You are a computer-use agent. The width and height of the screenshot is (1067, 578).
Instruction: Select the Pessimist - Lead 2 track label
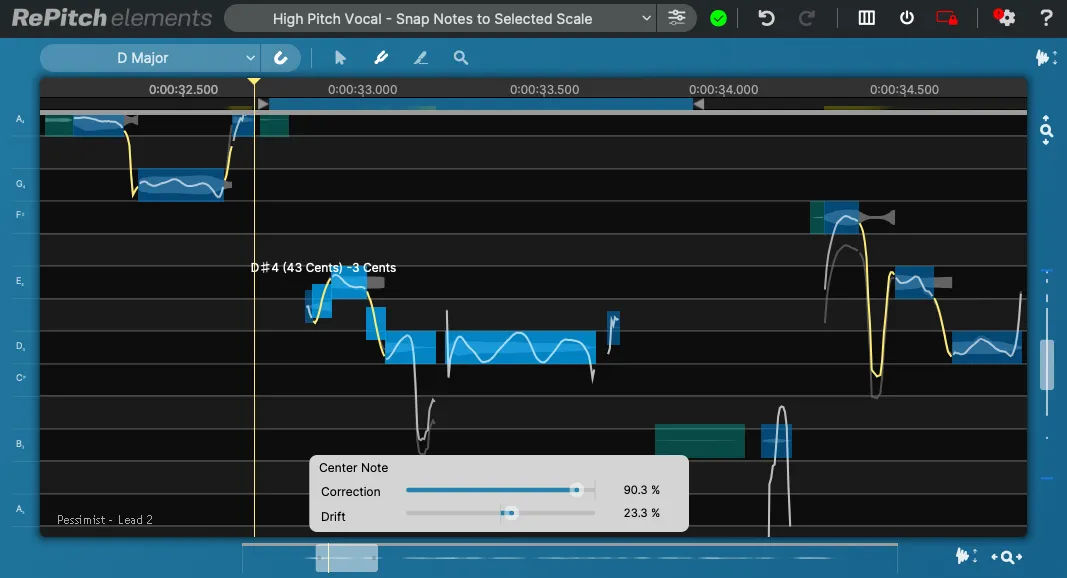pos(102,519)
